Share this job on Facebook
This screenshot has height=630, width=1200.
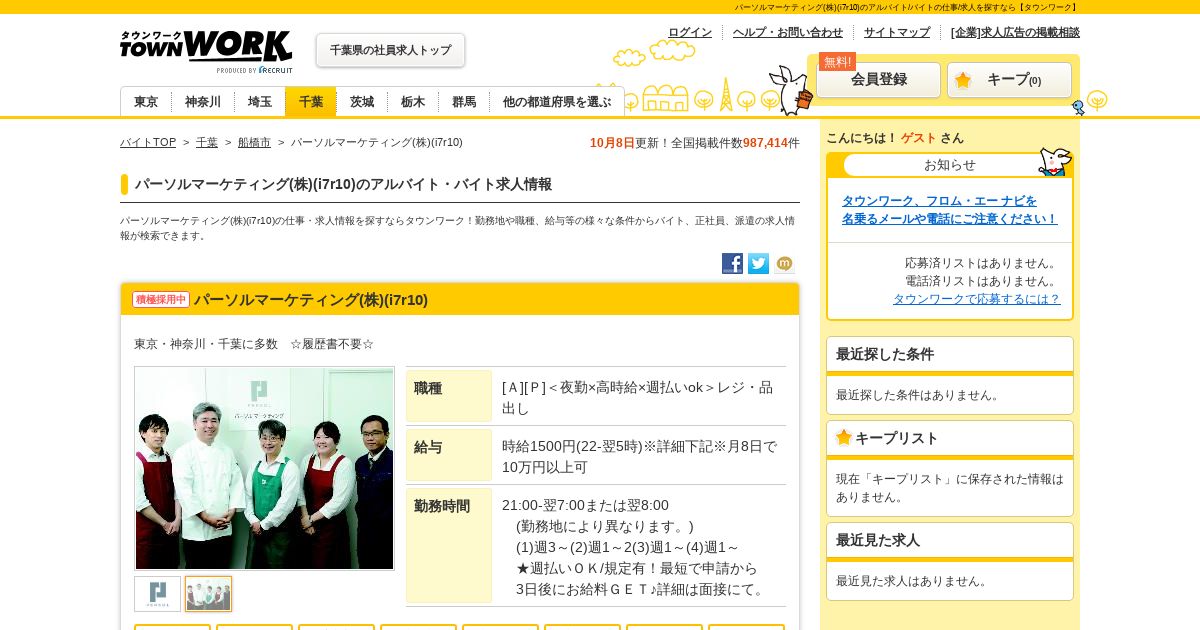(733, 264)
